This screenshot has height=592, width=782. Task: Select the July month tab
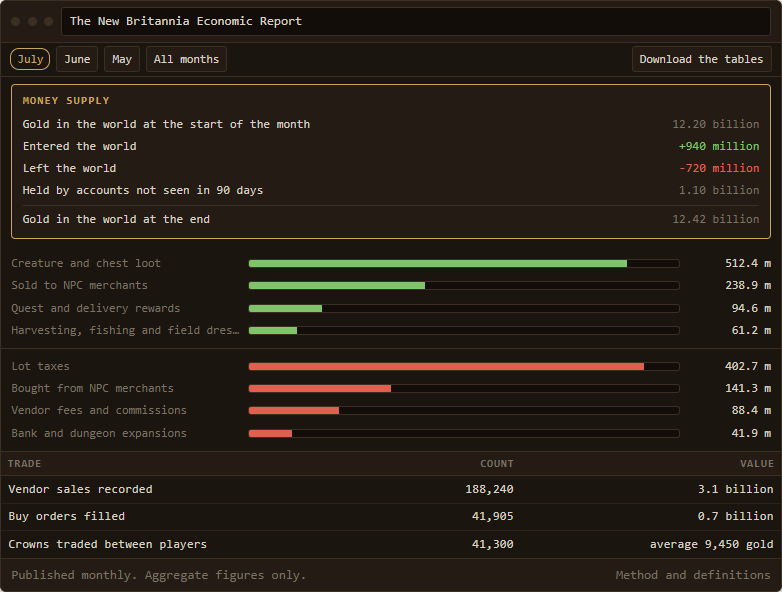coord(30,59)
